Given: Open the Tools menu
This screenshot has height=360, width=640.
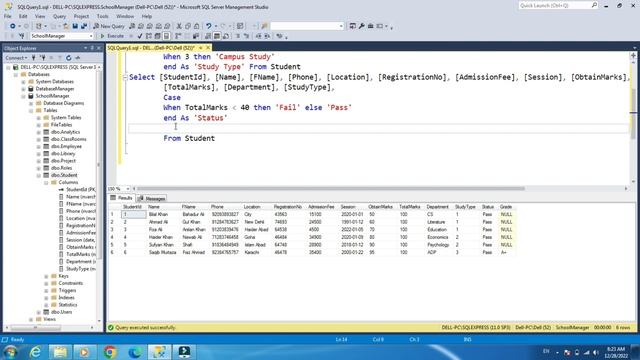Looking at the screenshot, I should coord(102,16).
